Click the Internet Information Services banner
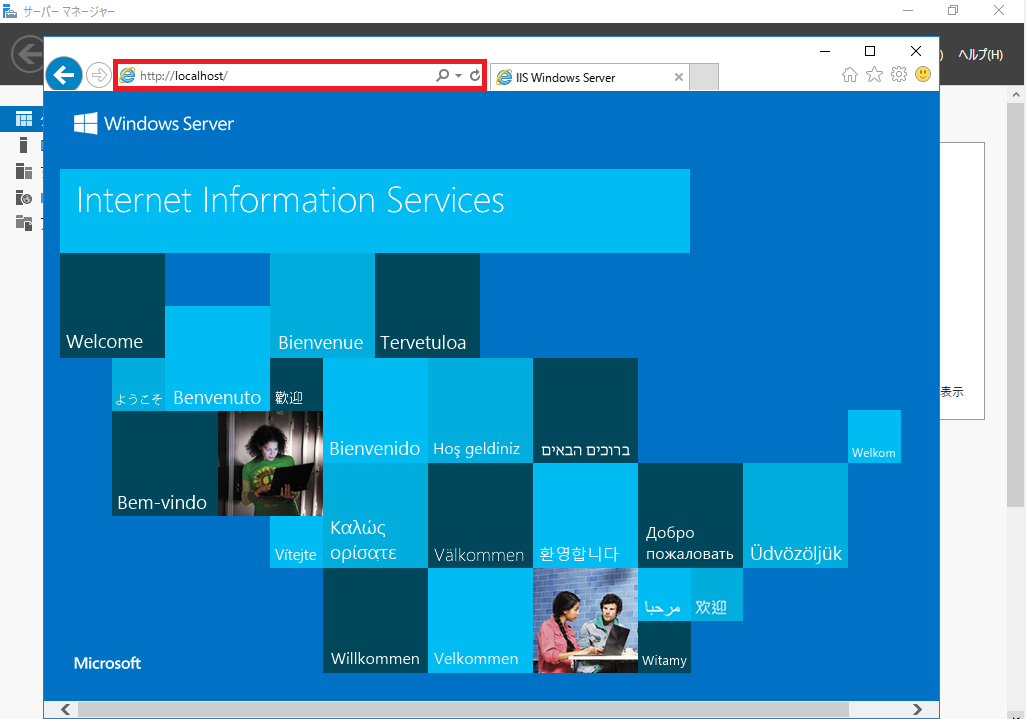 (375, 211)
